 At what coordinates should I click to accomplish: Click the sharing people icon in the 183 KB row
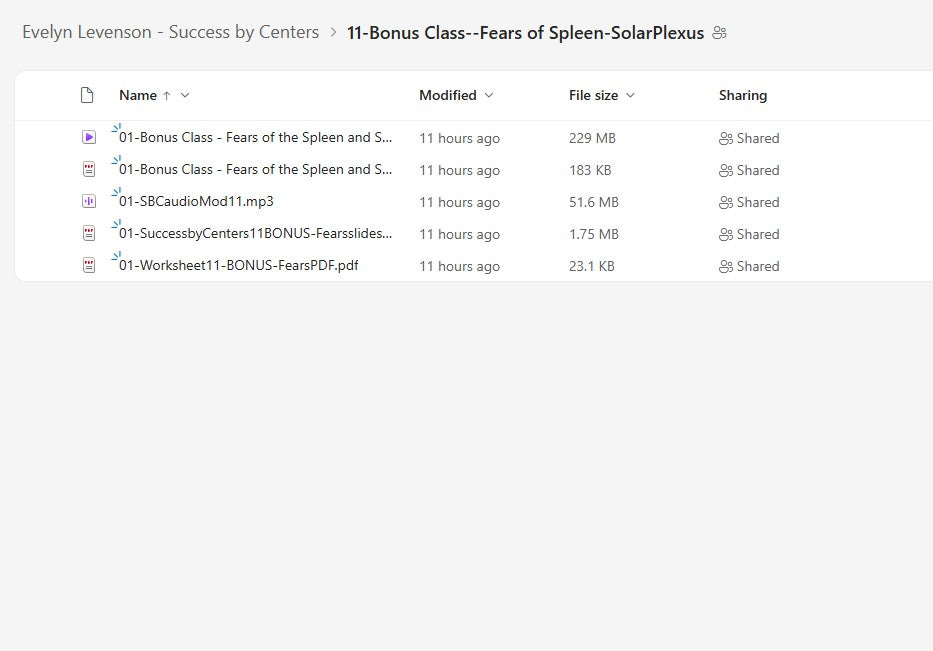click(725, 171)
